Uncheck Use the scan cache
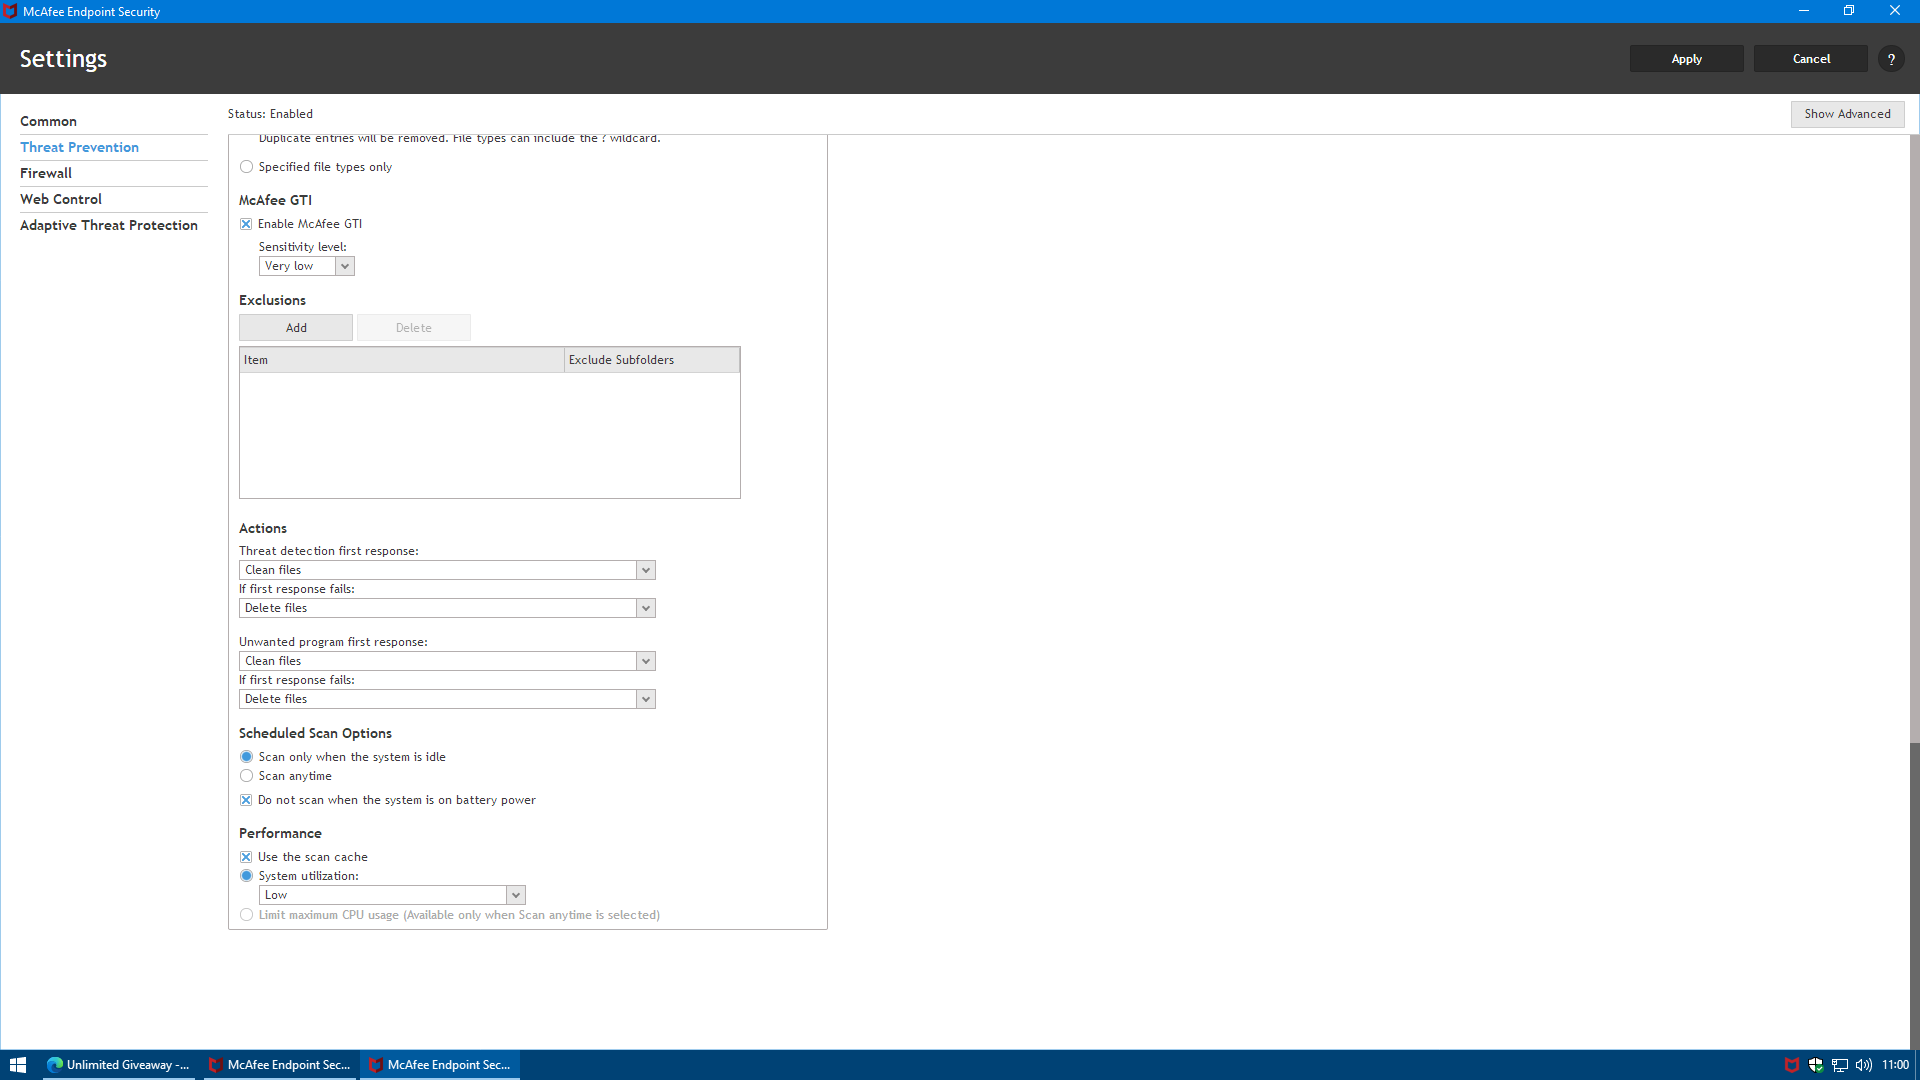Image resolution: width=1920 pixels, height=1080 pixels. tap(246, 857)
